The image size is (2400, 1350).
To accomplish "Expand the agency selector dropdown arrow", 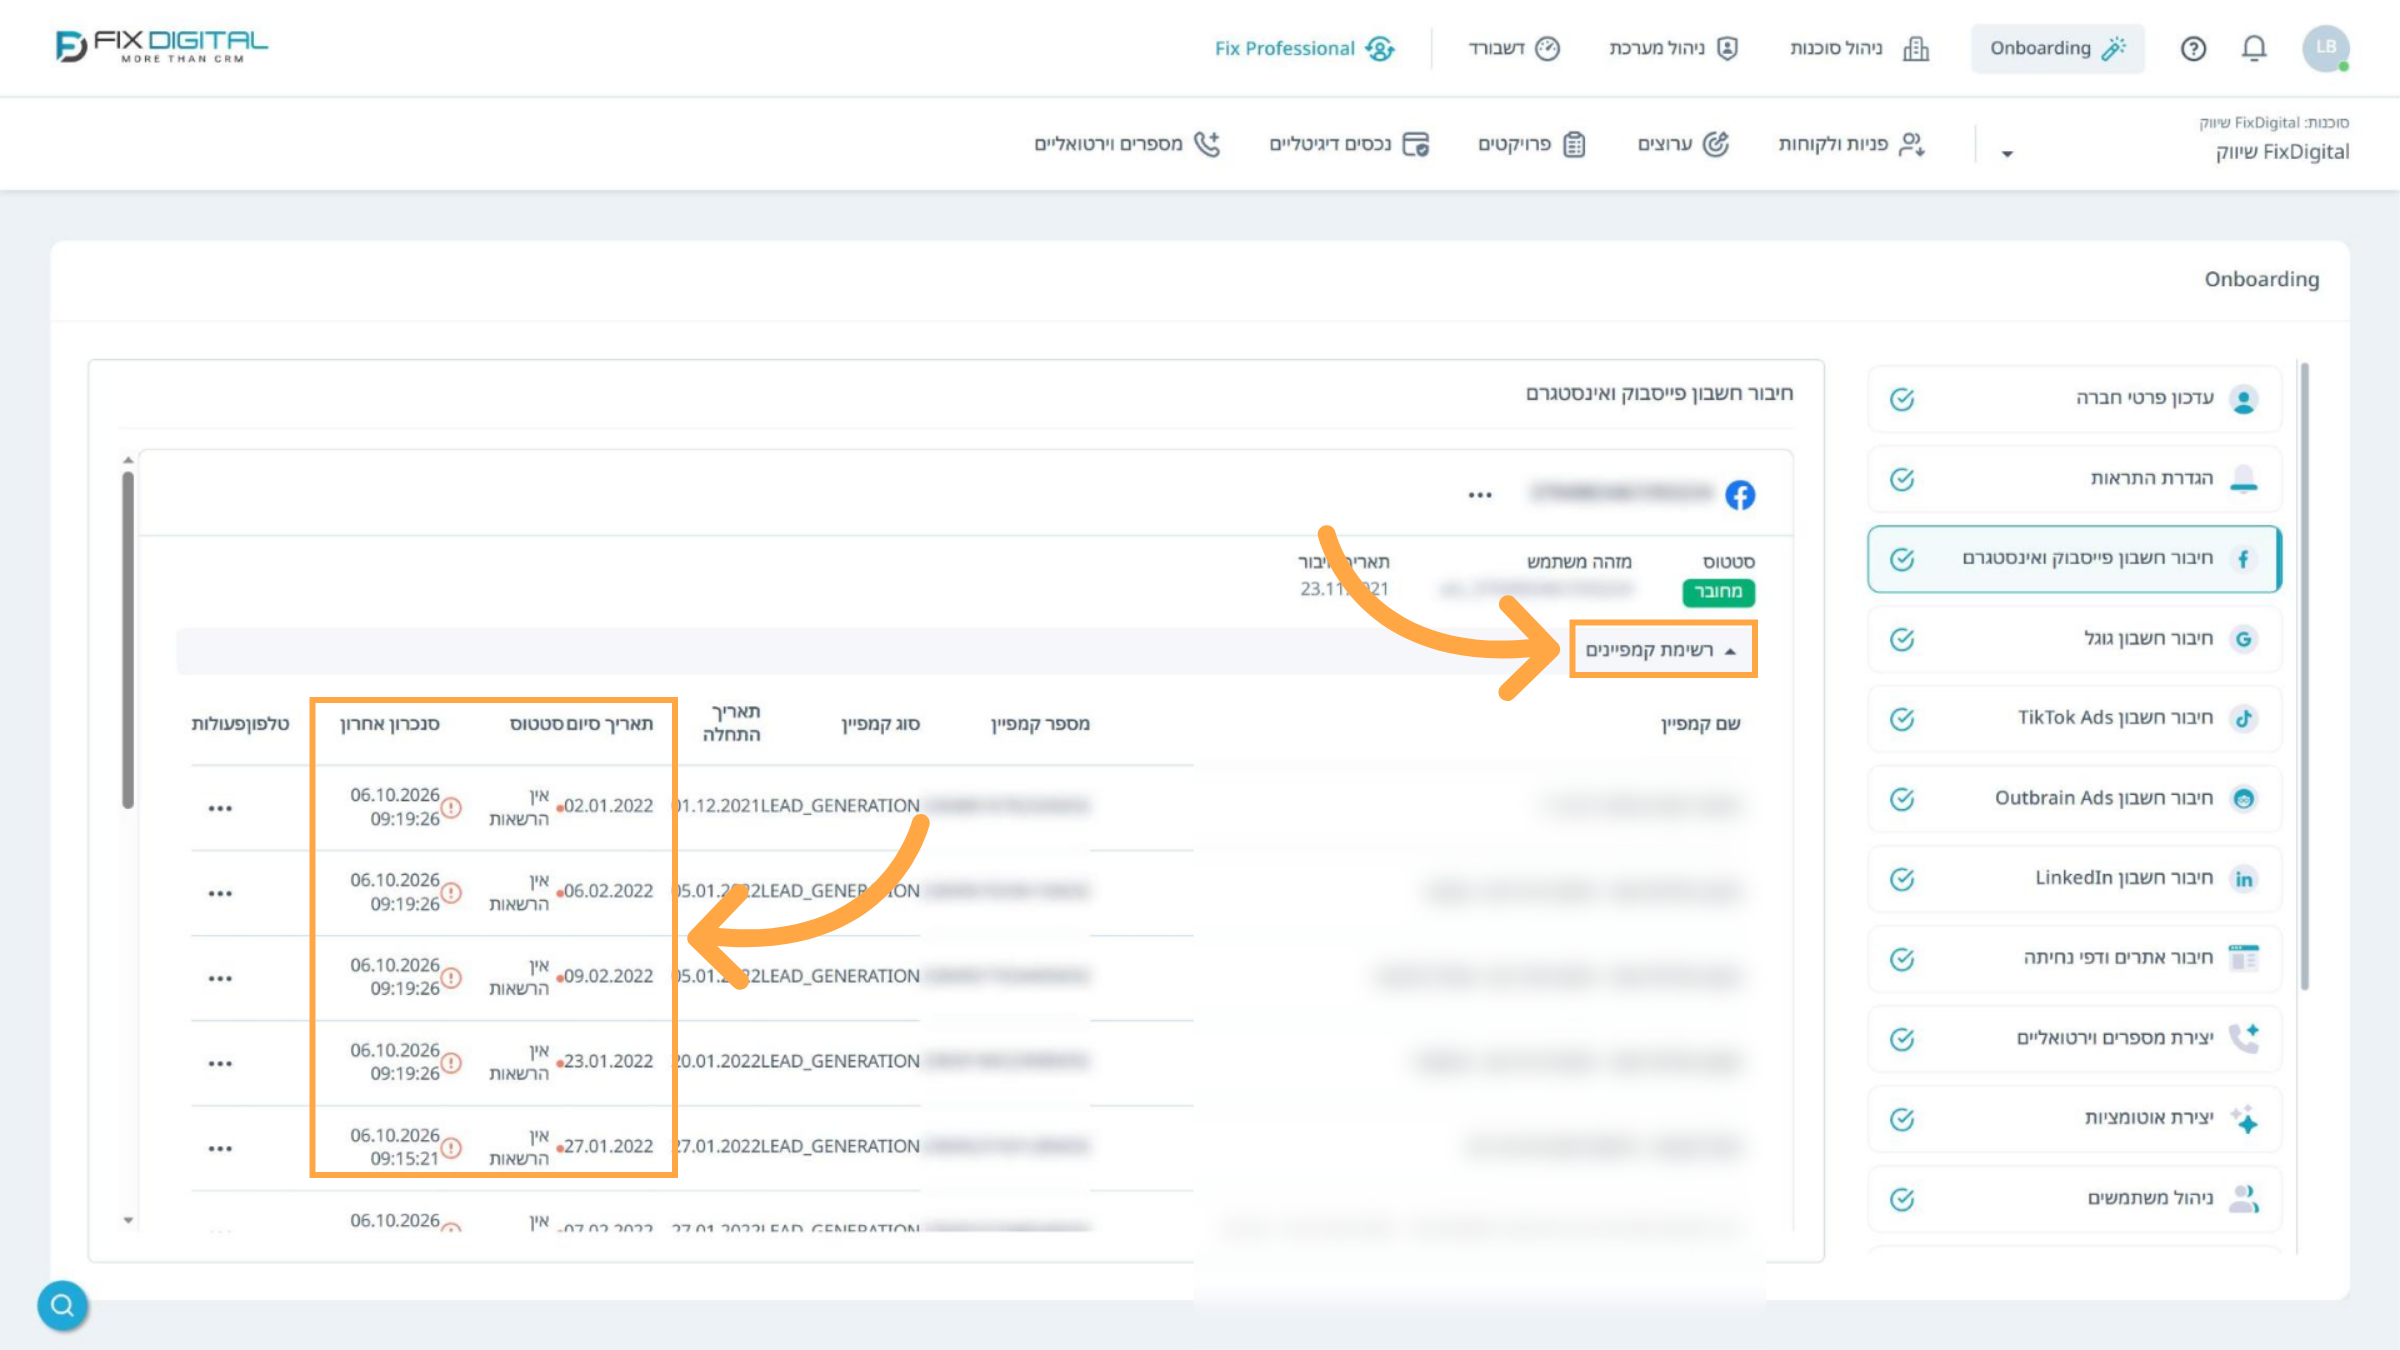I will pyautogui.click(x=2006, y=154).
